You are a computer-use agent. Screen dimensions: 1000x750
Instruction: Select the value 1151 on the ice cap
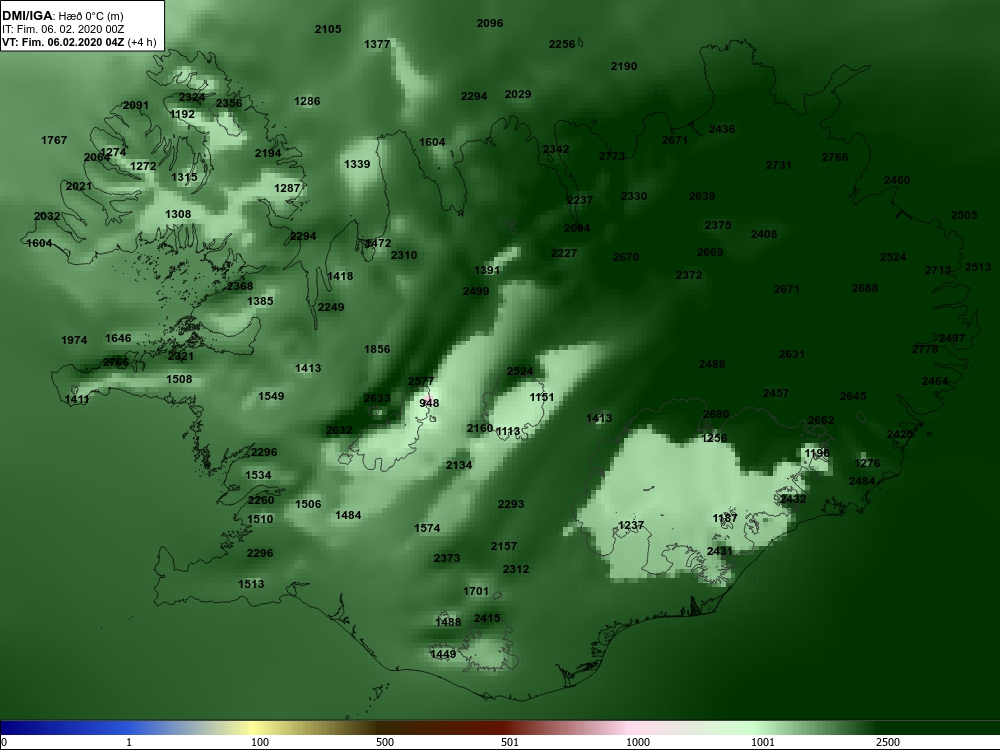pos(542,397)
